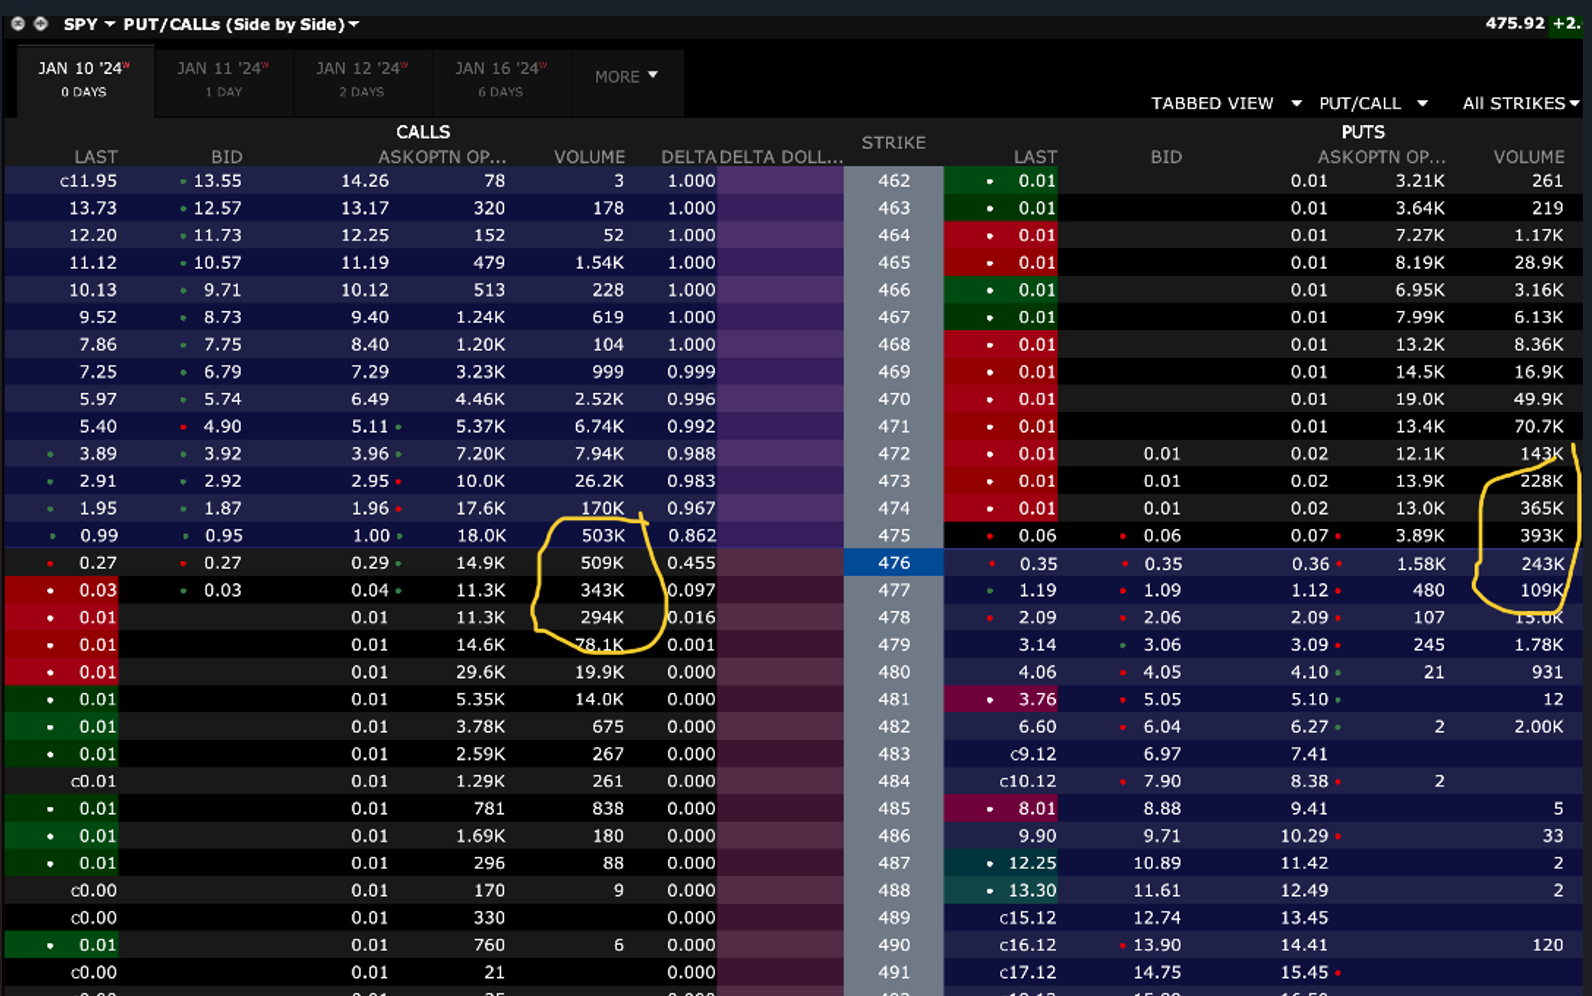Choose the JAN 16 '24 expiration tab
The image size is (1592, 996).
(501, 79)
